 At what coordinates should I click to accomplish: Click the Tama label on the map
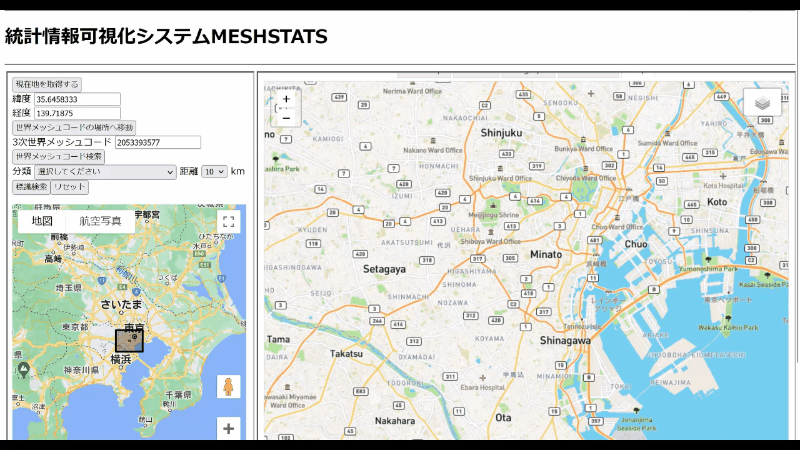click(278, 339)
